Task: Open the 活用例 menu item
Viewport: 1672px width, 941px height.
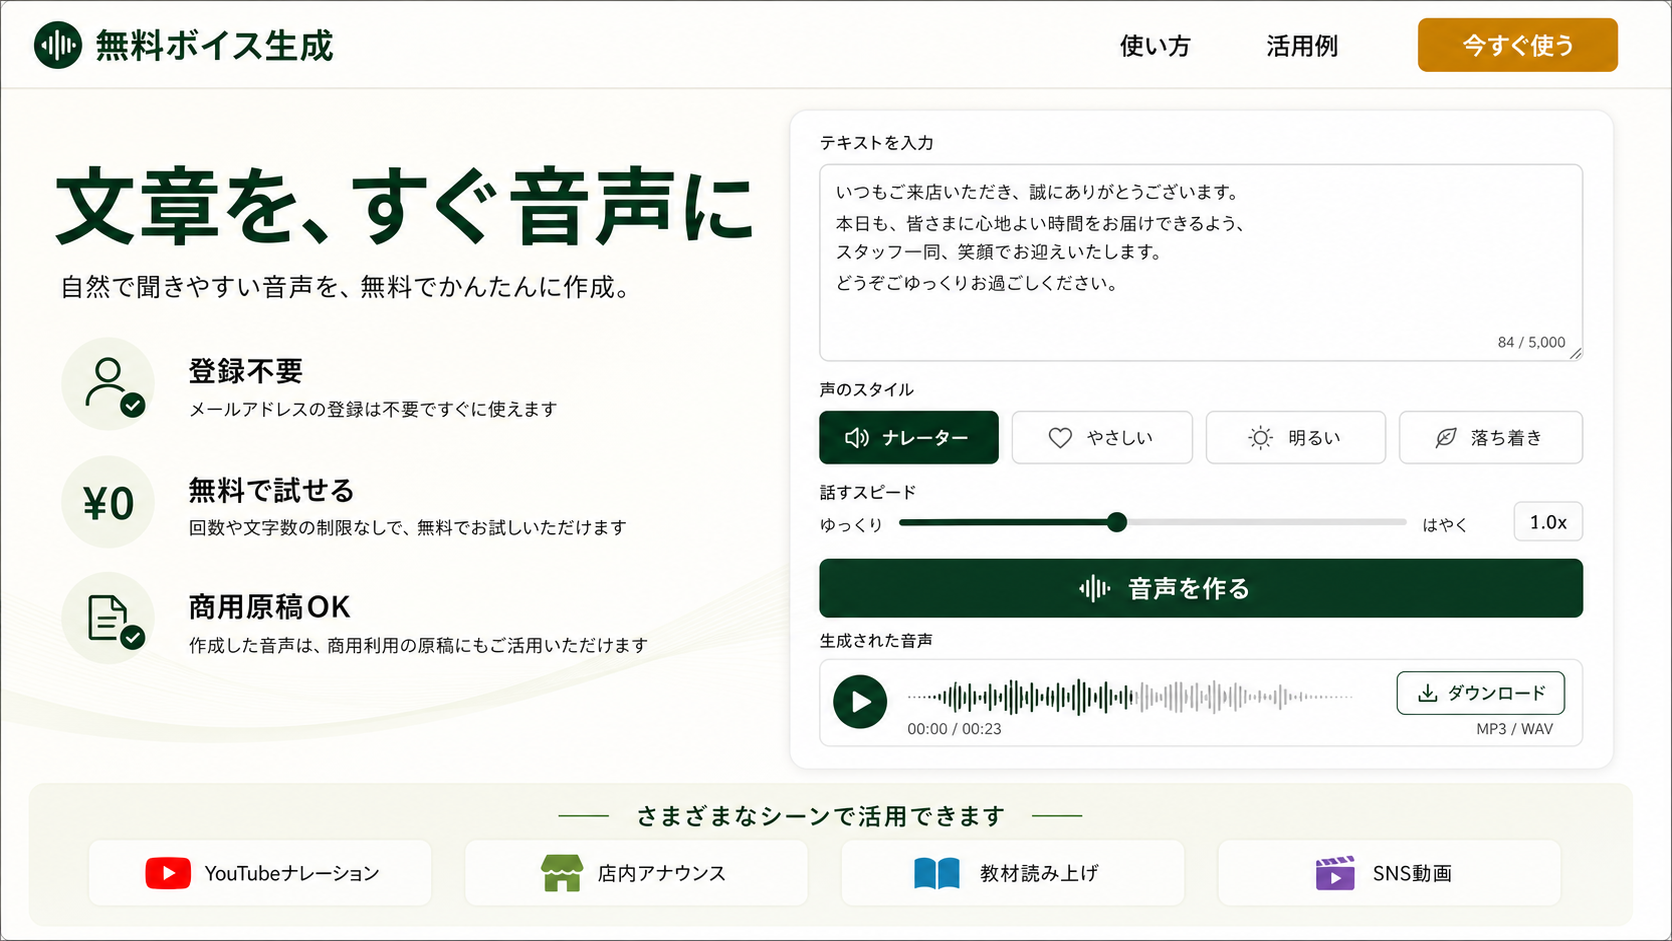Action: 1302,46
